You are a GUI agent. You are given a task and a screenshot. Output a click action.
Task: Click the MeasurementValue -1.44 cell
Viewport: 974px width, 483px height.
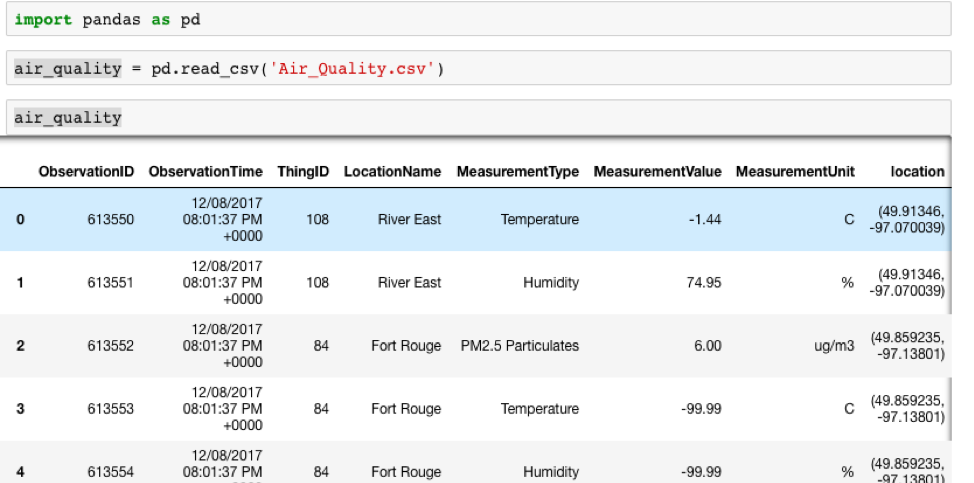[705, 219]
